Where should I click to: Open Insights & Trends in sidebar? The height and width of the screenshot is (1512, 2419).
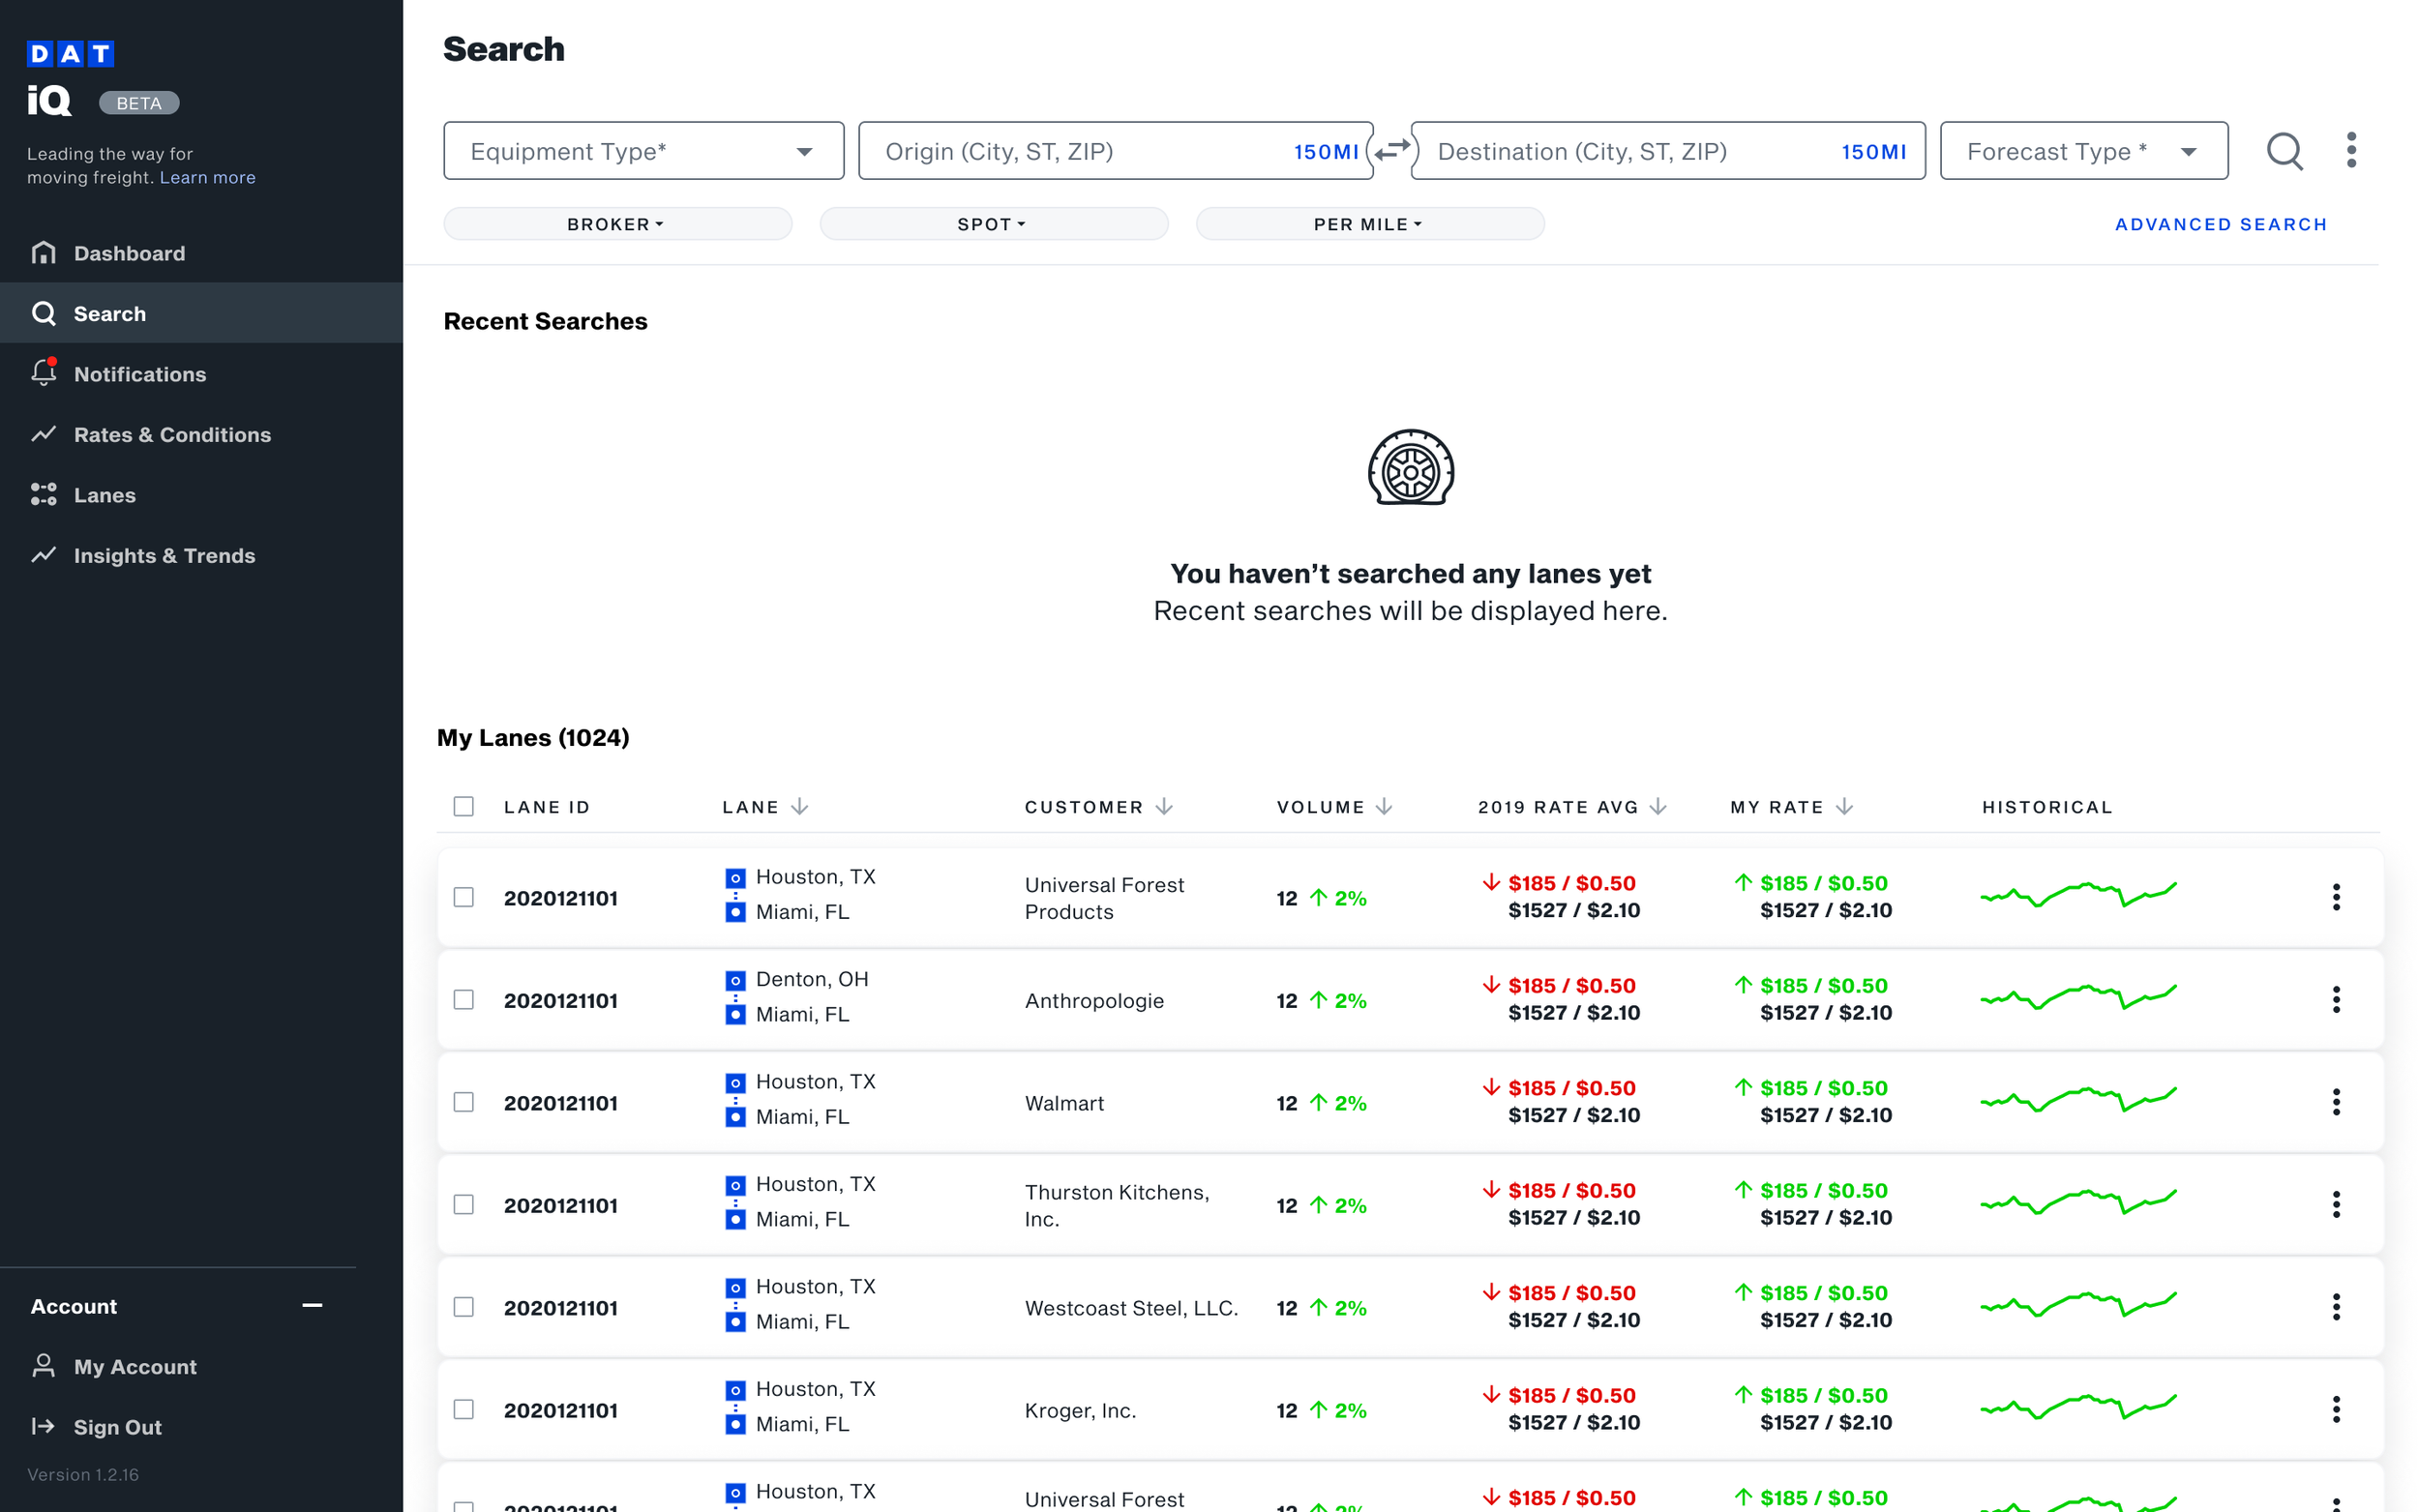164,555
